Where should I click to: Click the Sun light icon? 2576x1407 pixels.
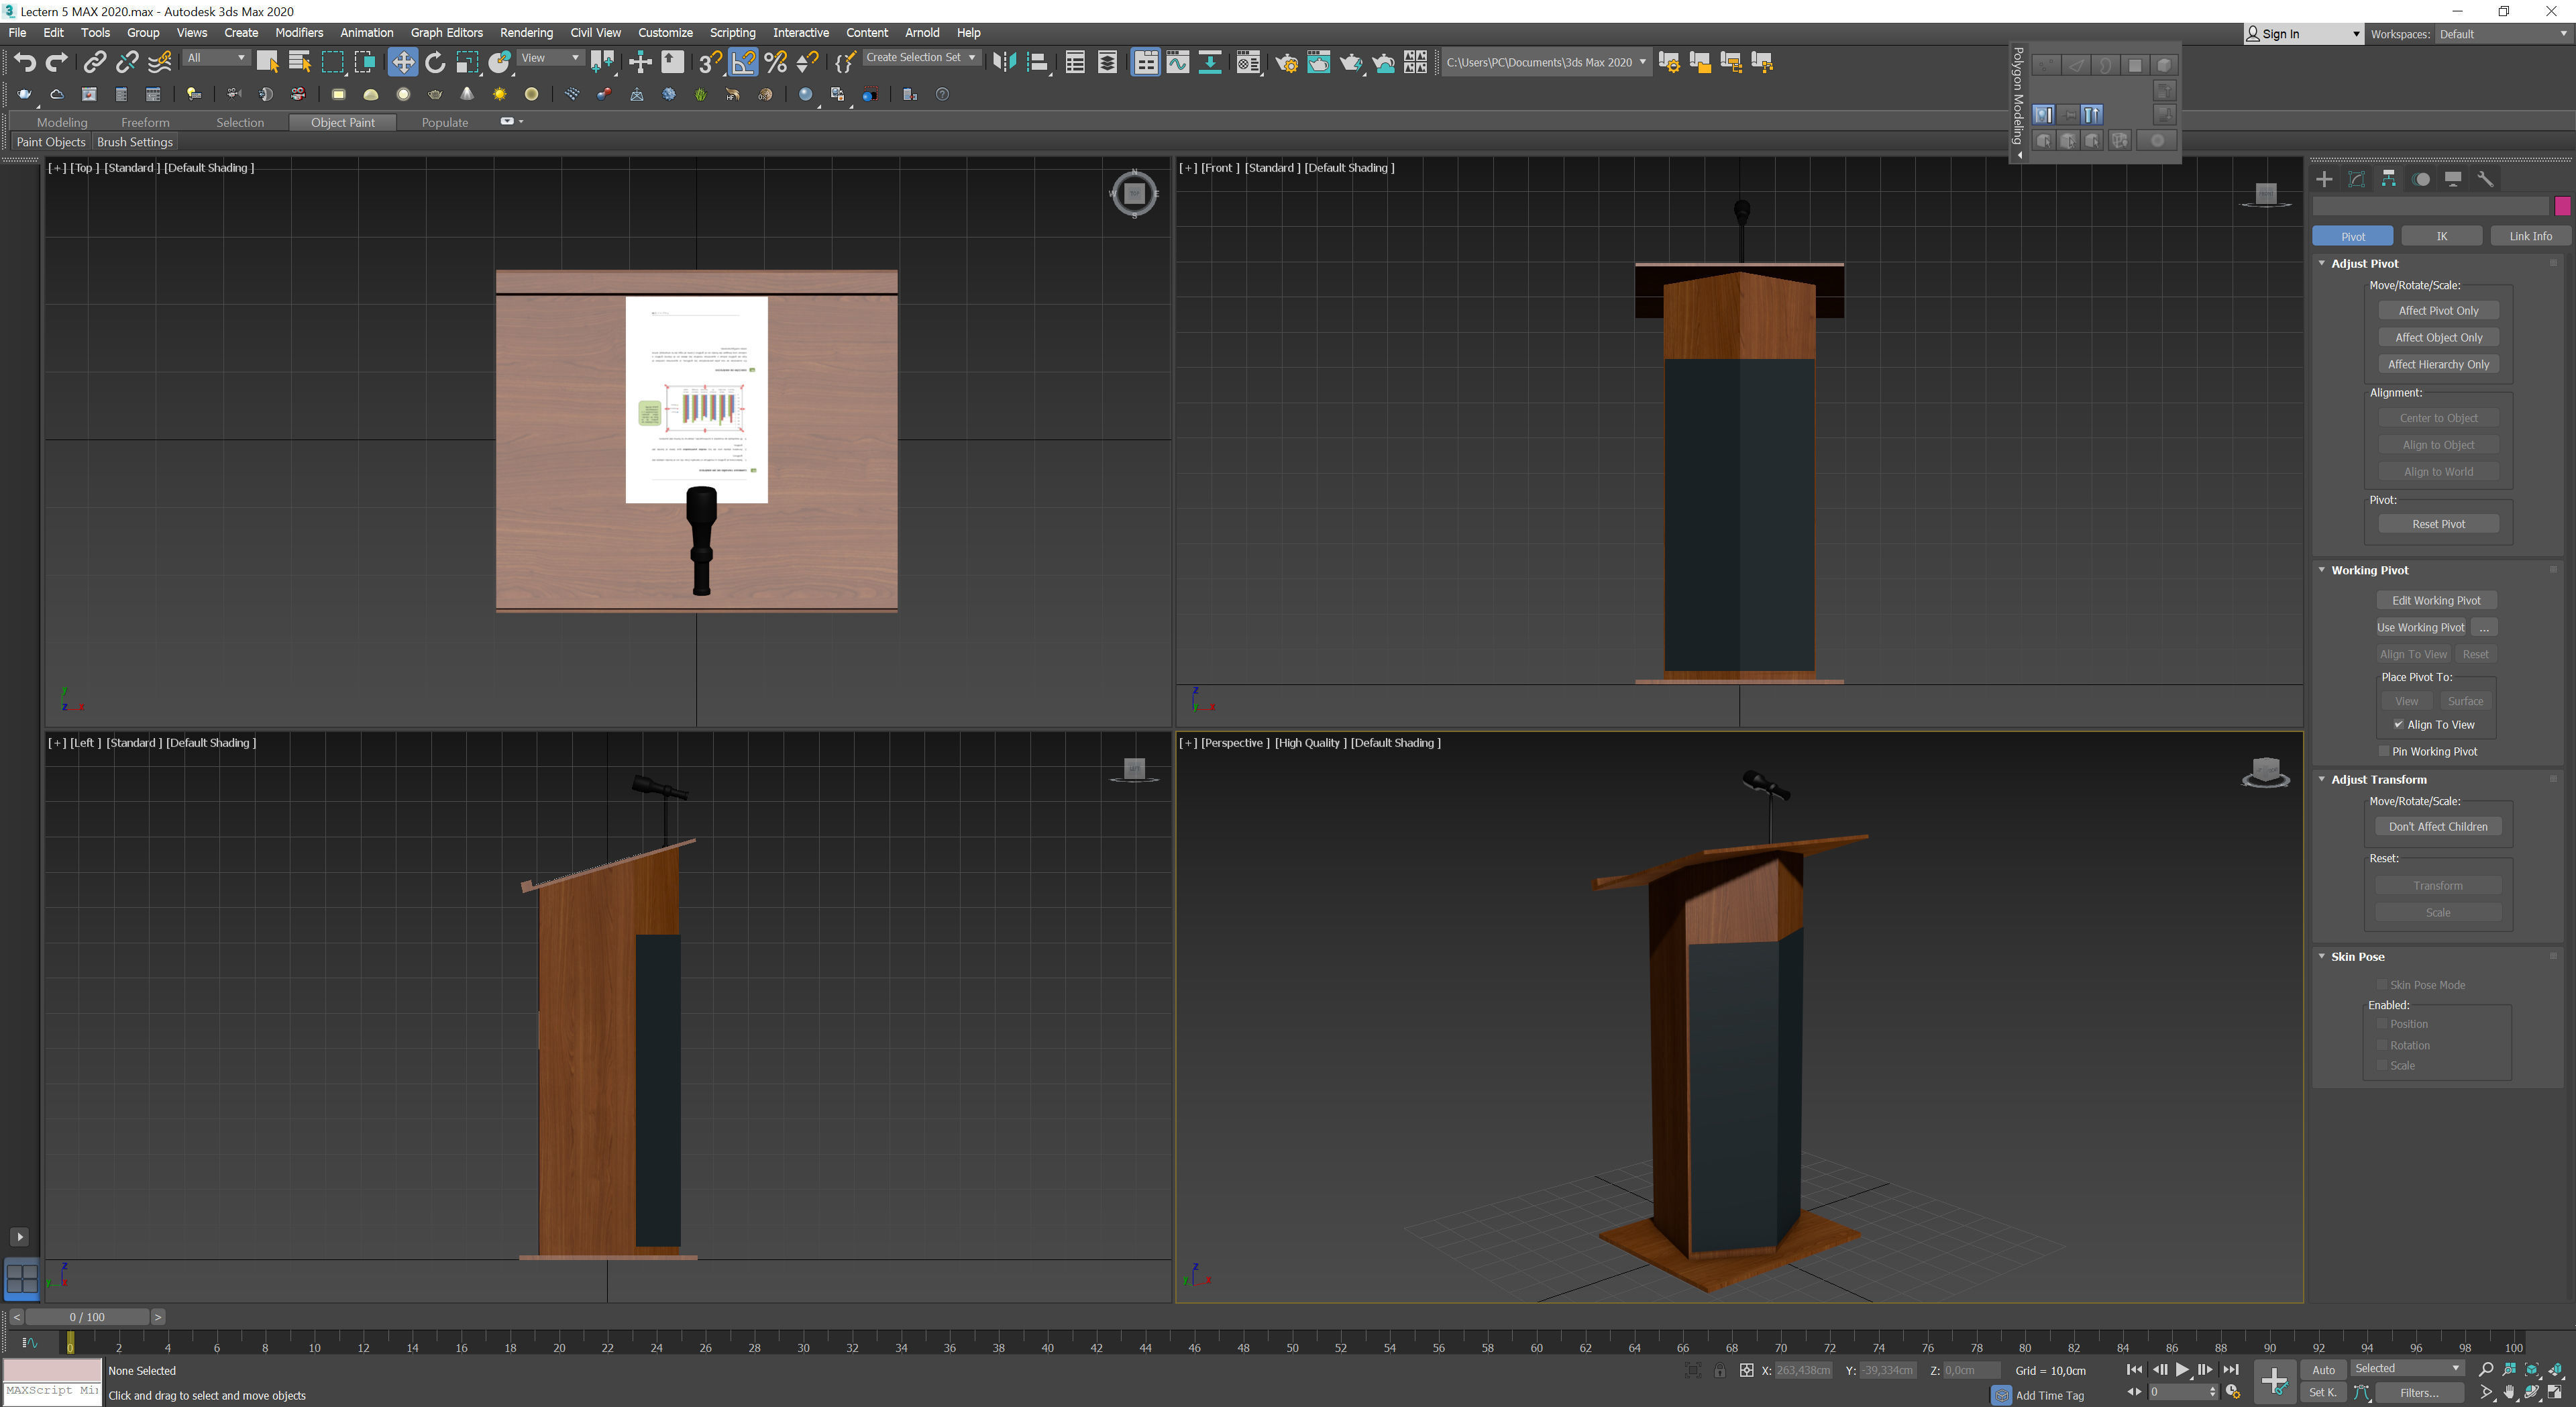tap(499, 94)
